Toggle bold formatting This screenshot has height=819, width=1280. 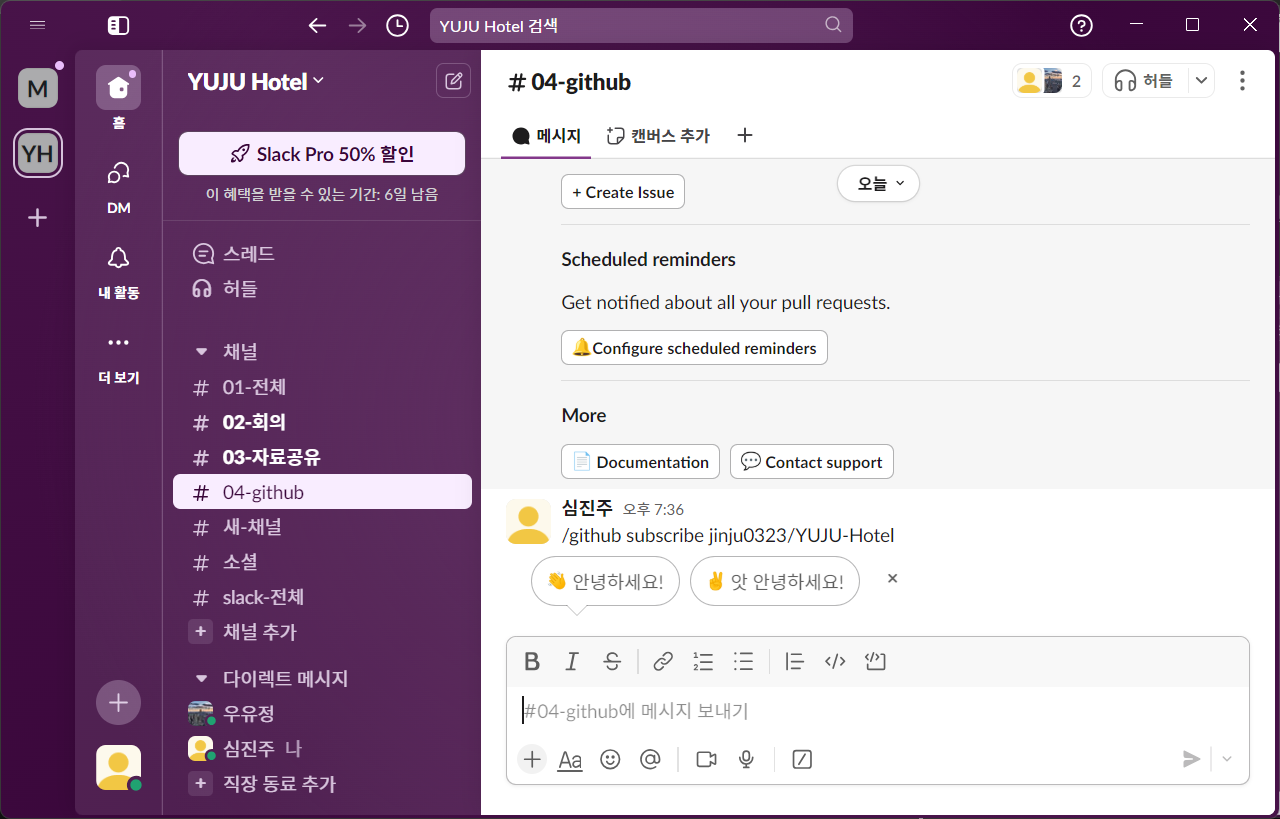tap(532, 661)
